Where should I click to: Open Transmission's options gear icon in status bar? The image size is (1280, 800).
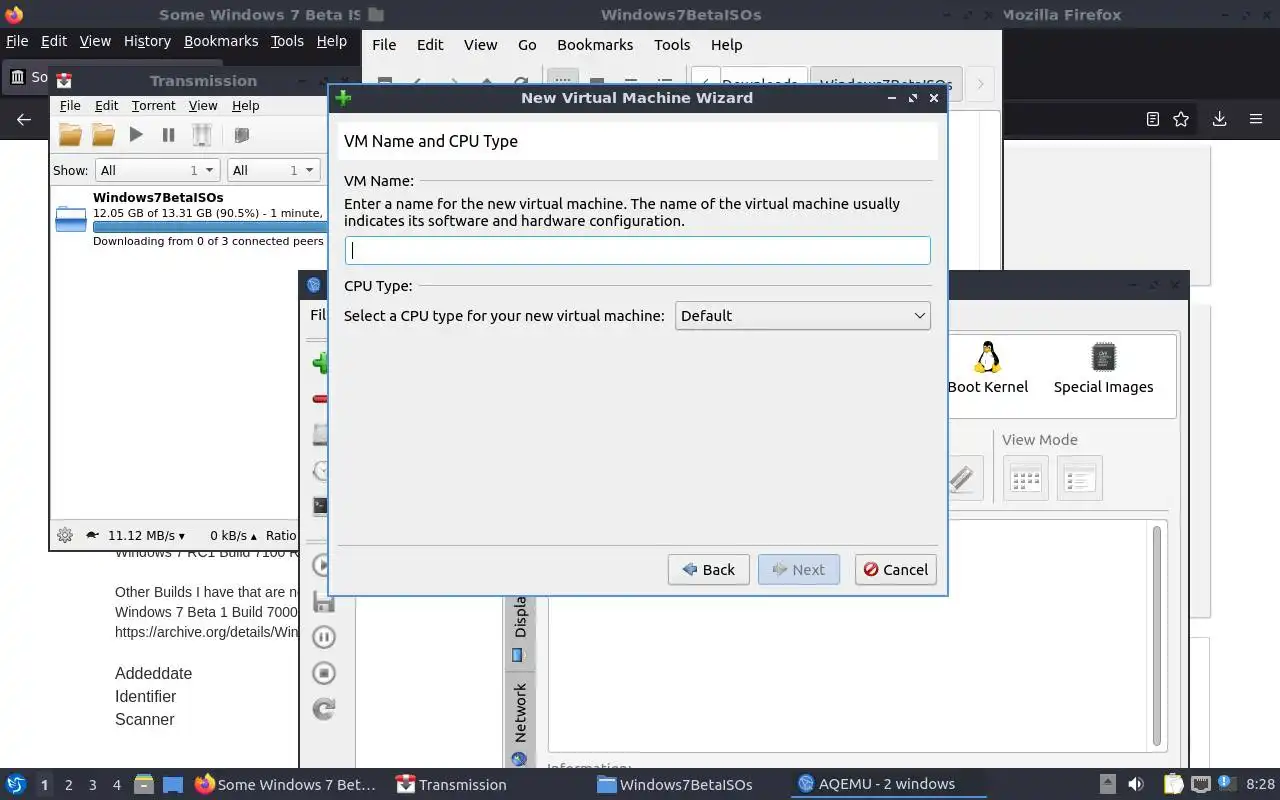(x=65, y=535)
